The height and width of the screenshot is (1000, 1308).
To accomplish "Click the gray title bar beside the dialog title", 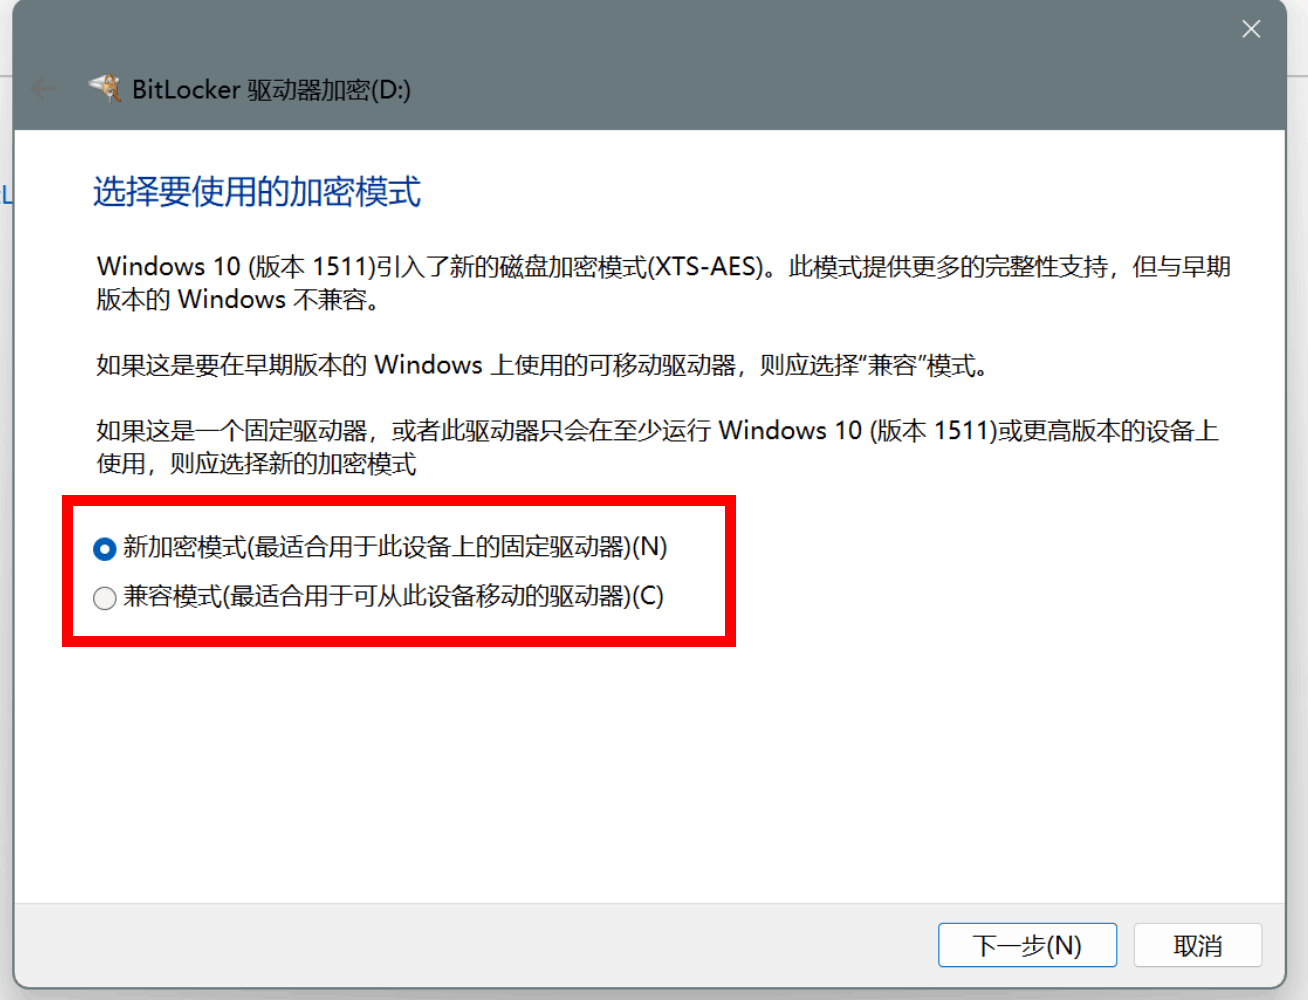I will pyautogui.click(x=800, y=90).
